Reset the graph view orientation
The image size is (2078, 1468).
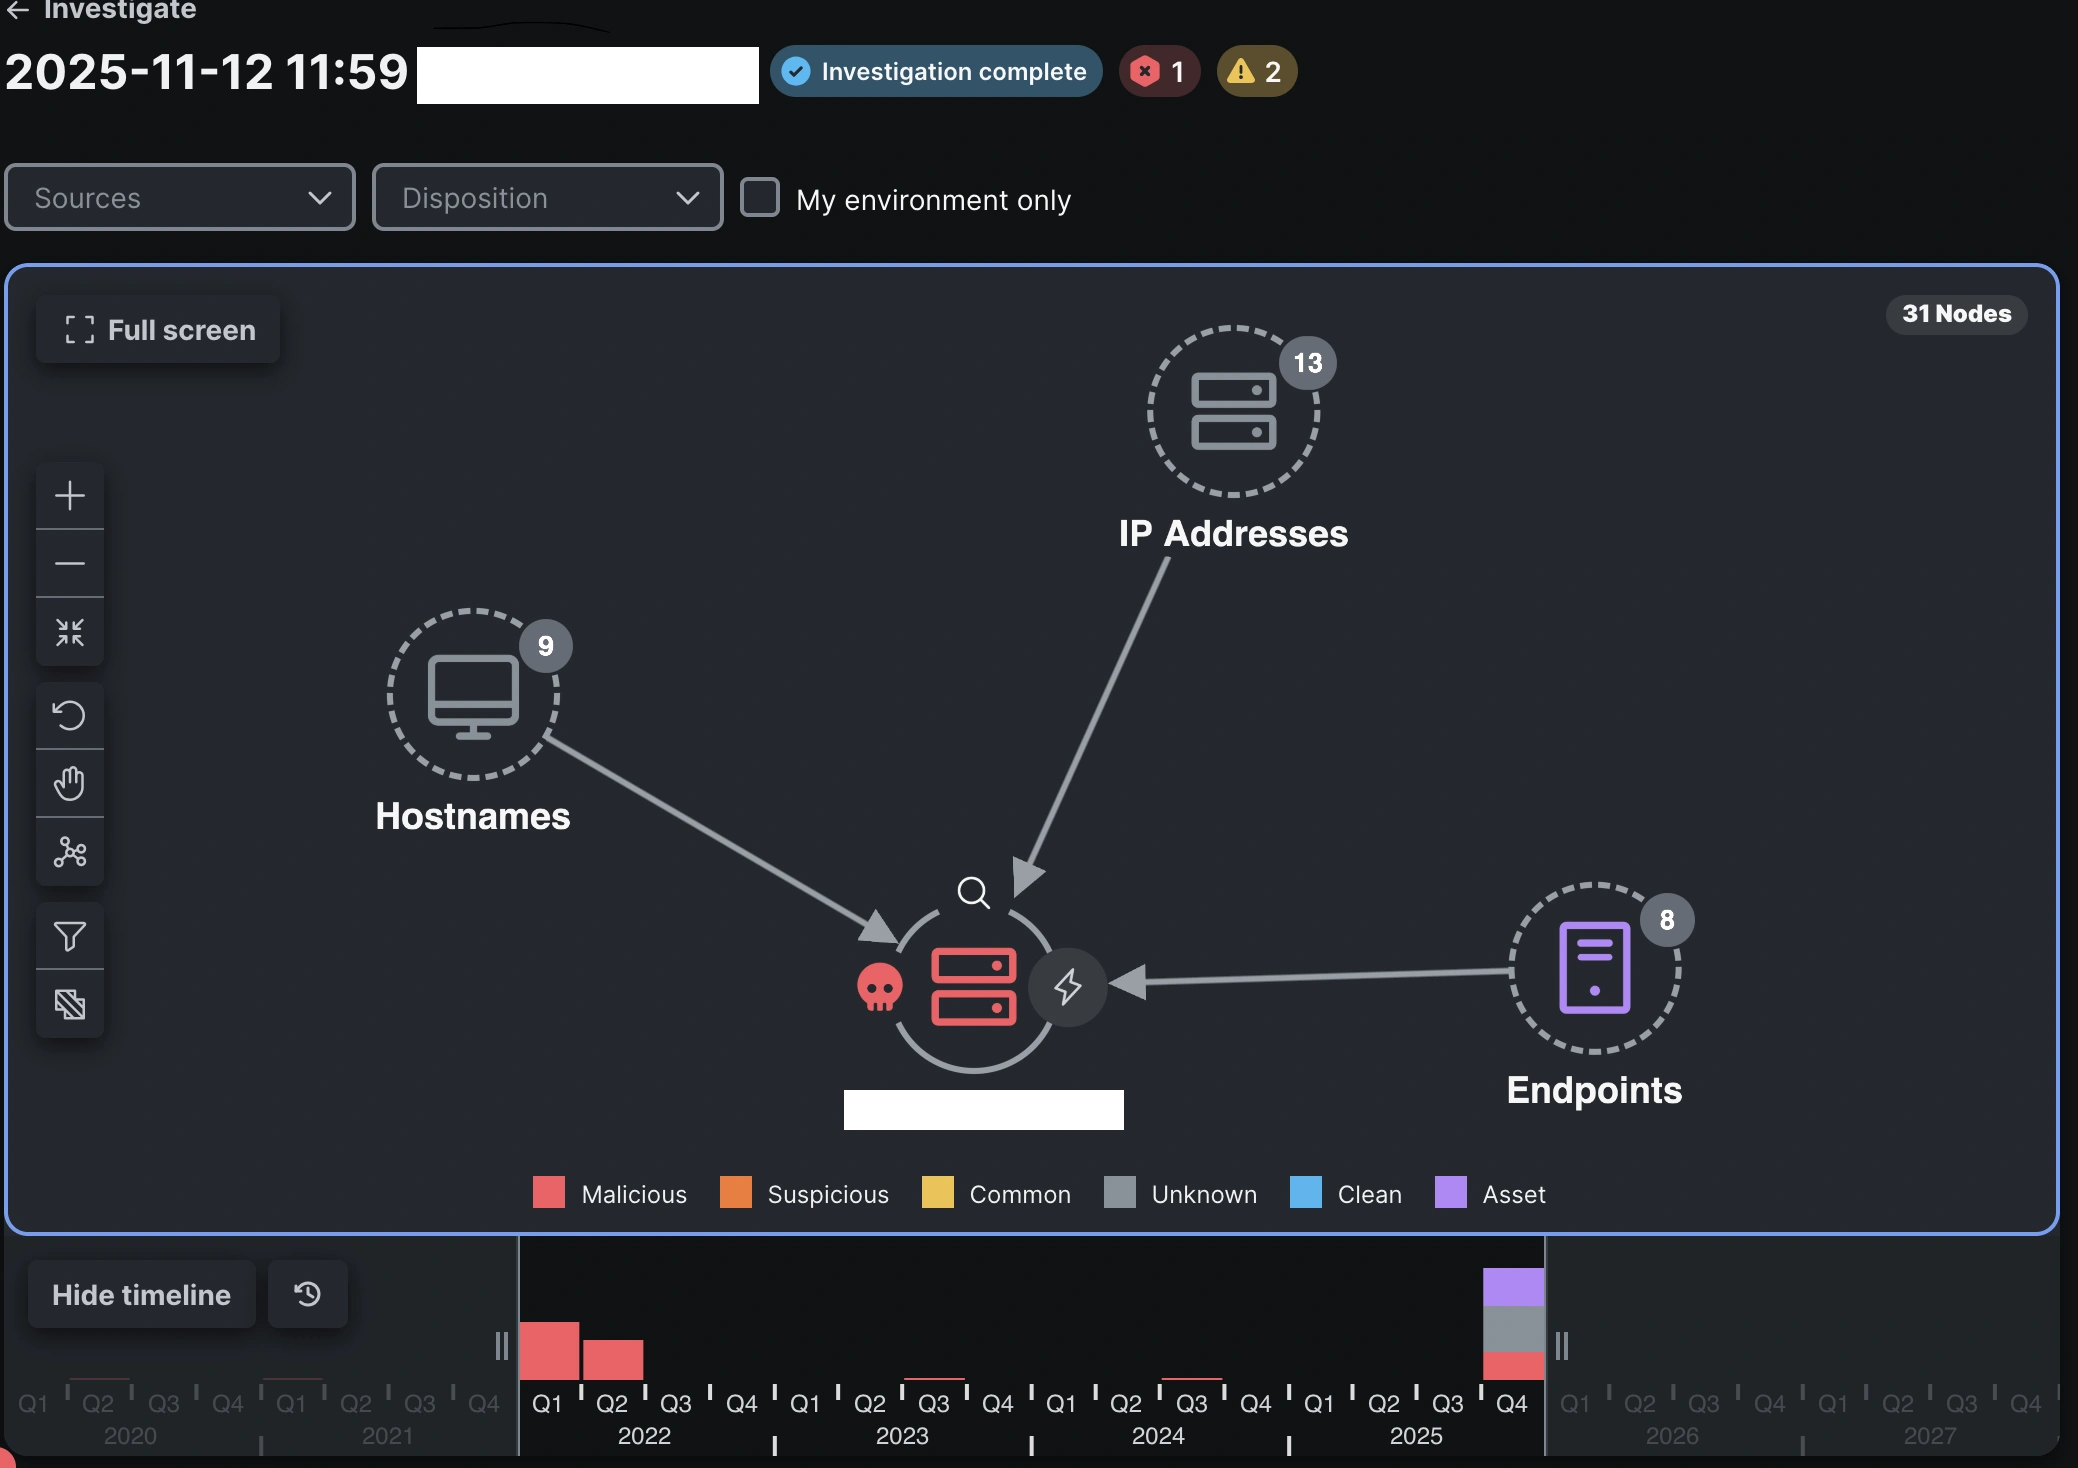click(70, 716)
